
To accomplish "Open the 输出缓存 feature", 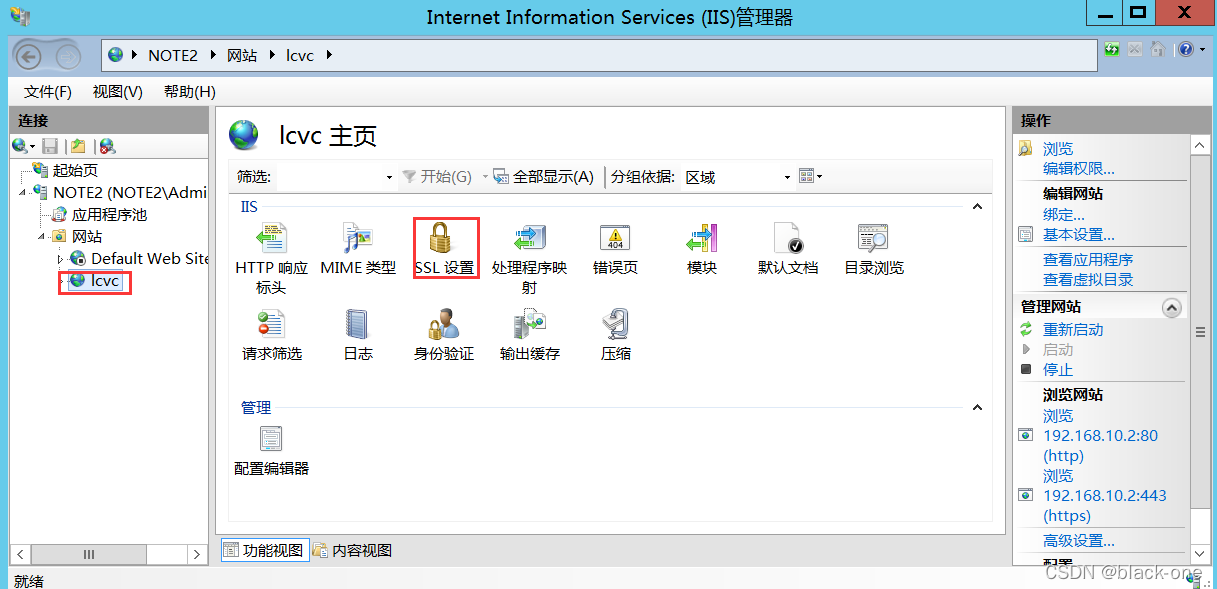I will click(529, 335).
